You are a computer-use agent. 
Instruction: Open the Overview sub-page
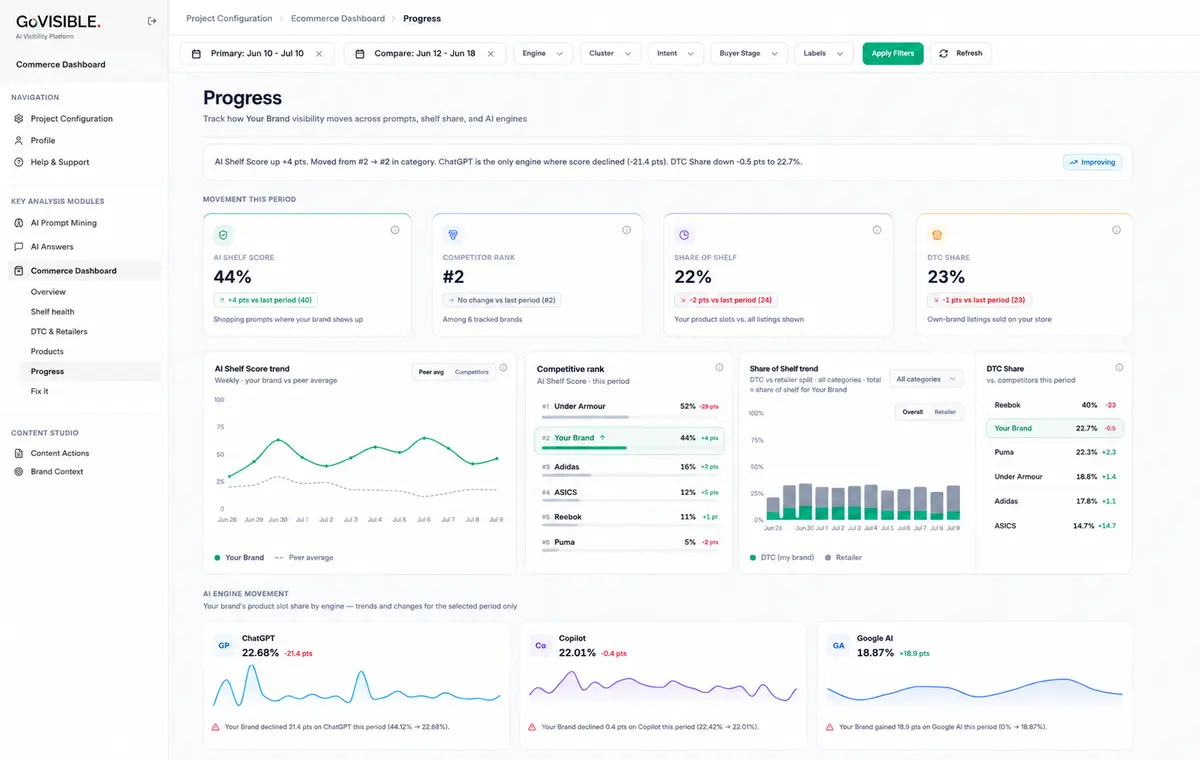(48, 292)
